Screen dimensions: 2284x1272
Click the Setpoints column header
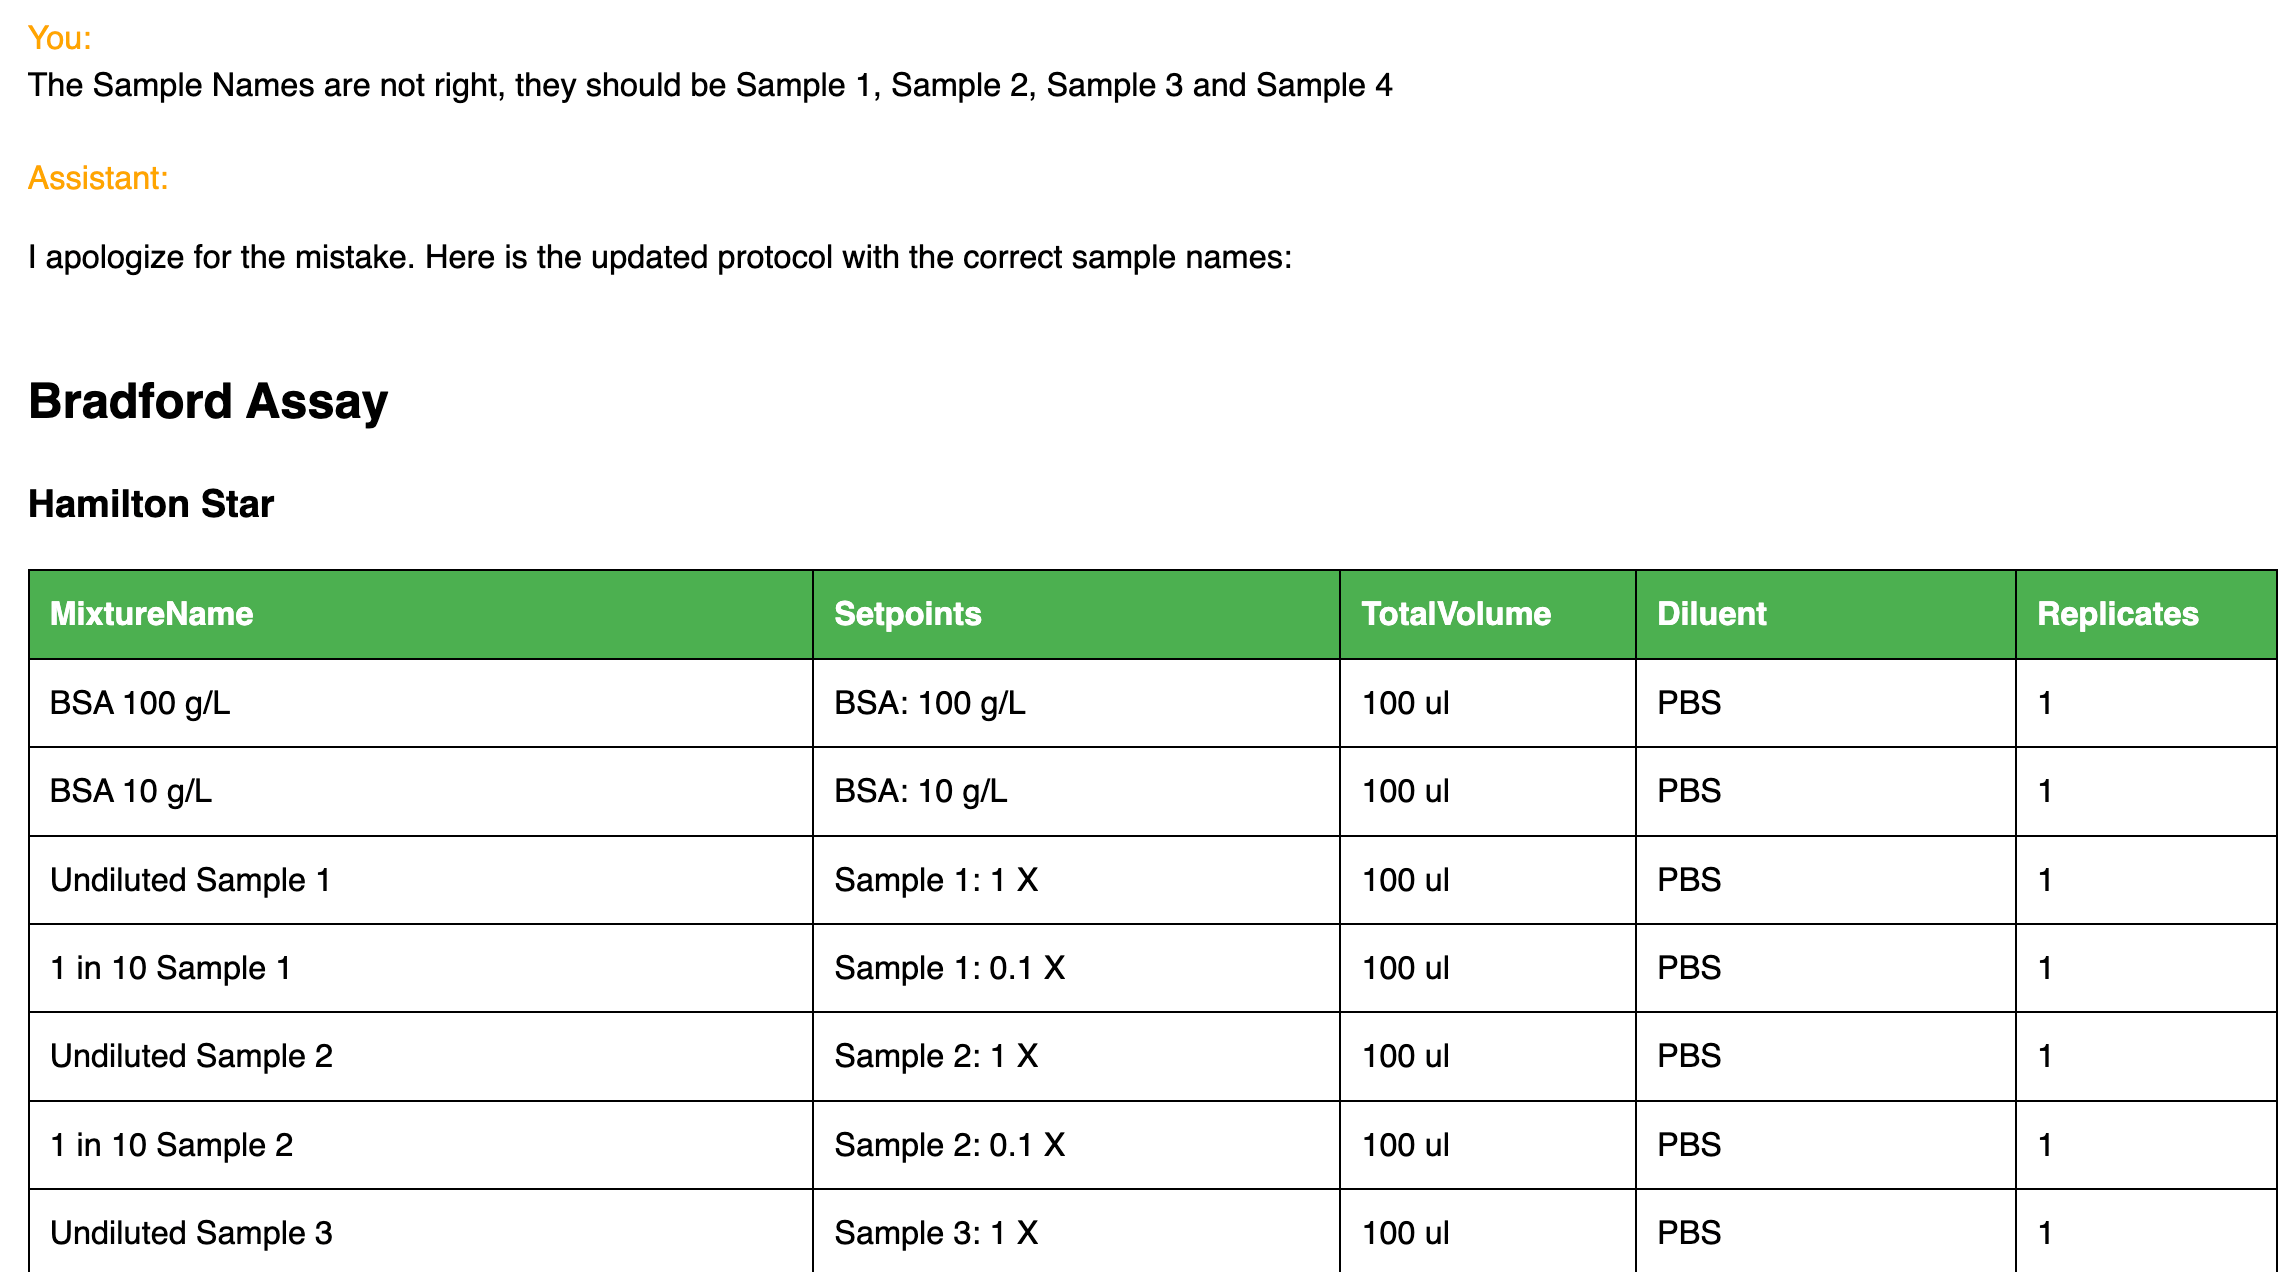[x=907, y=614]
